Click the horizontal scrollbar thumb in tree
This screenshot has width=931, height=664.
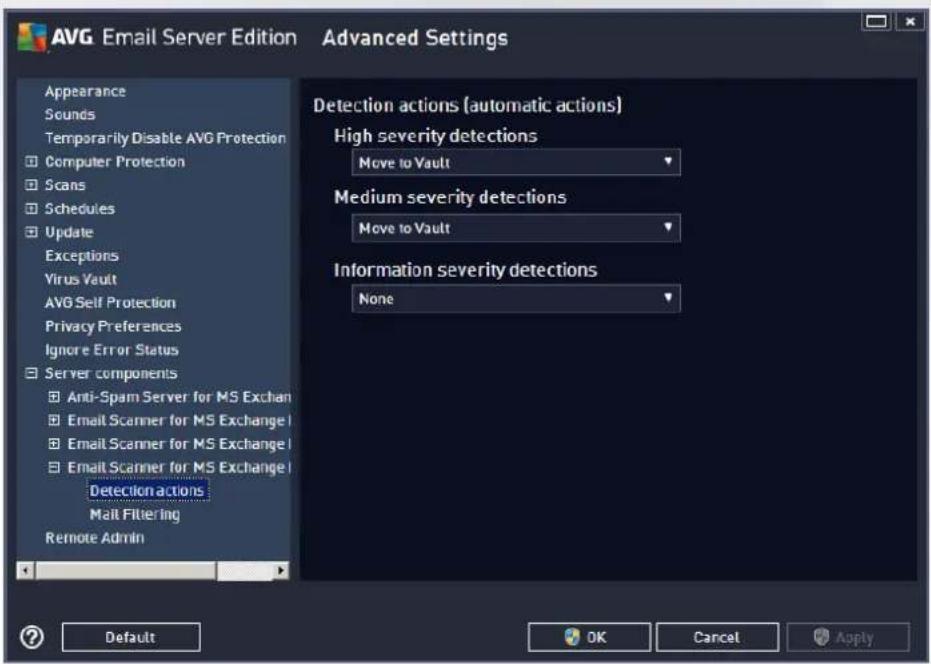click(x=126, y=571)
